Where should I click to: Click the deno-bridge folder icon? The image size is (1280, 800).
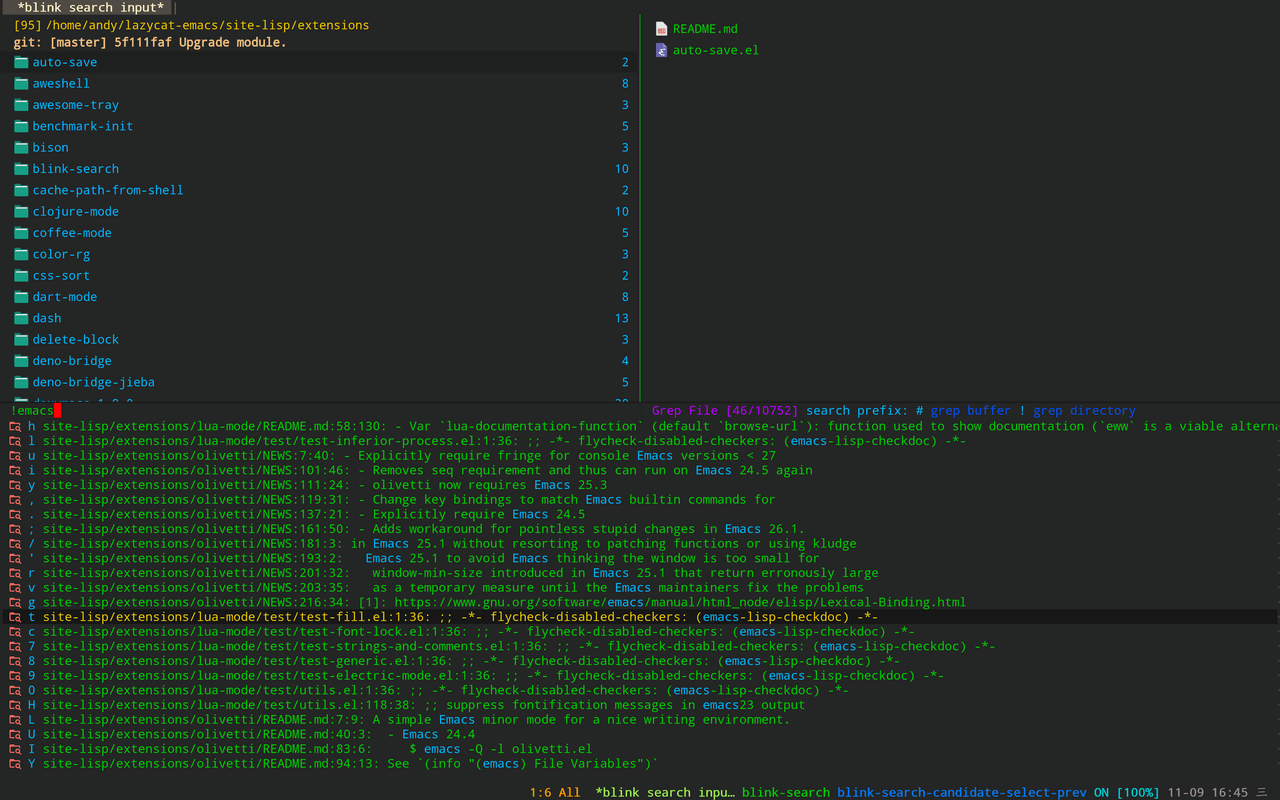pos(22,361)
